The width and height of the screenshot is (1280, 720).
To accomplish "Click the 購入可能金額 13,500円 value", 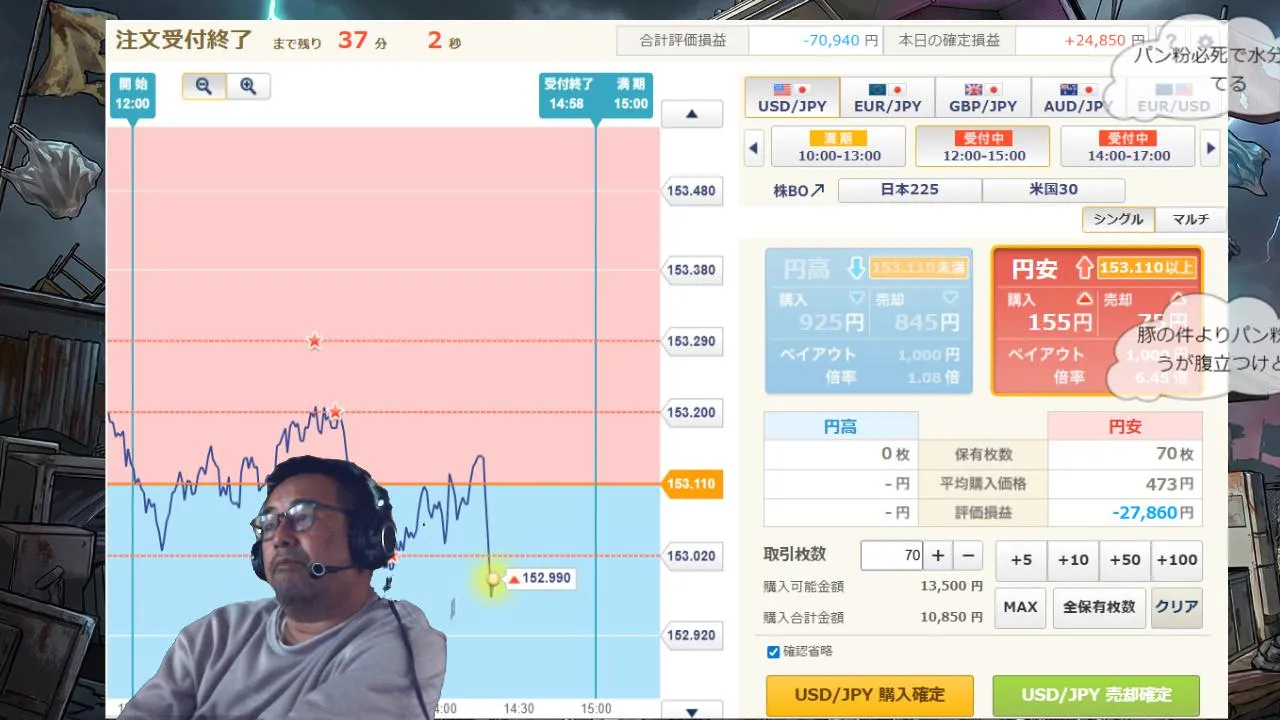I will [951, 586].
